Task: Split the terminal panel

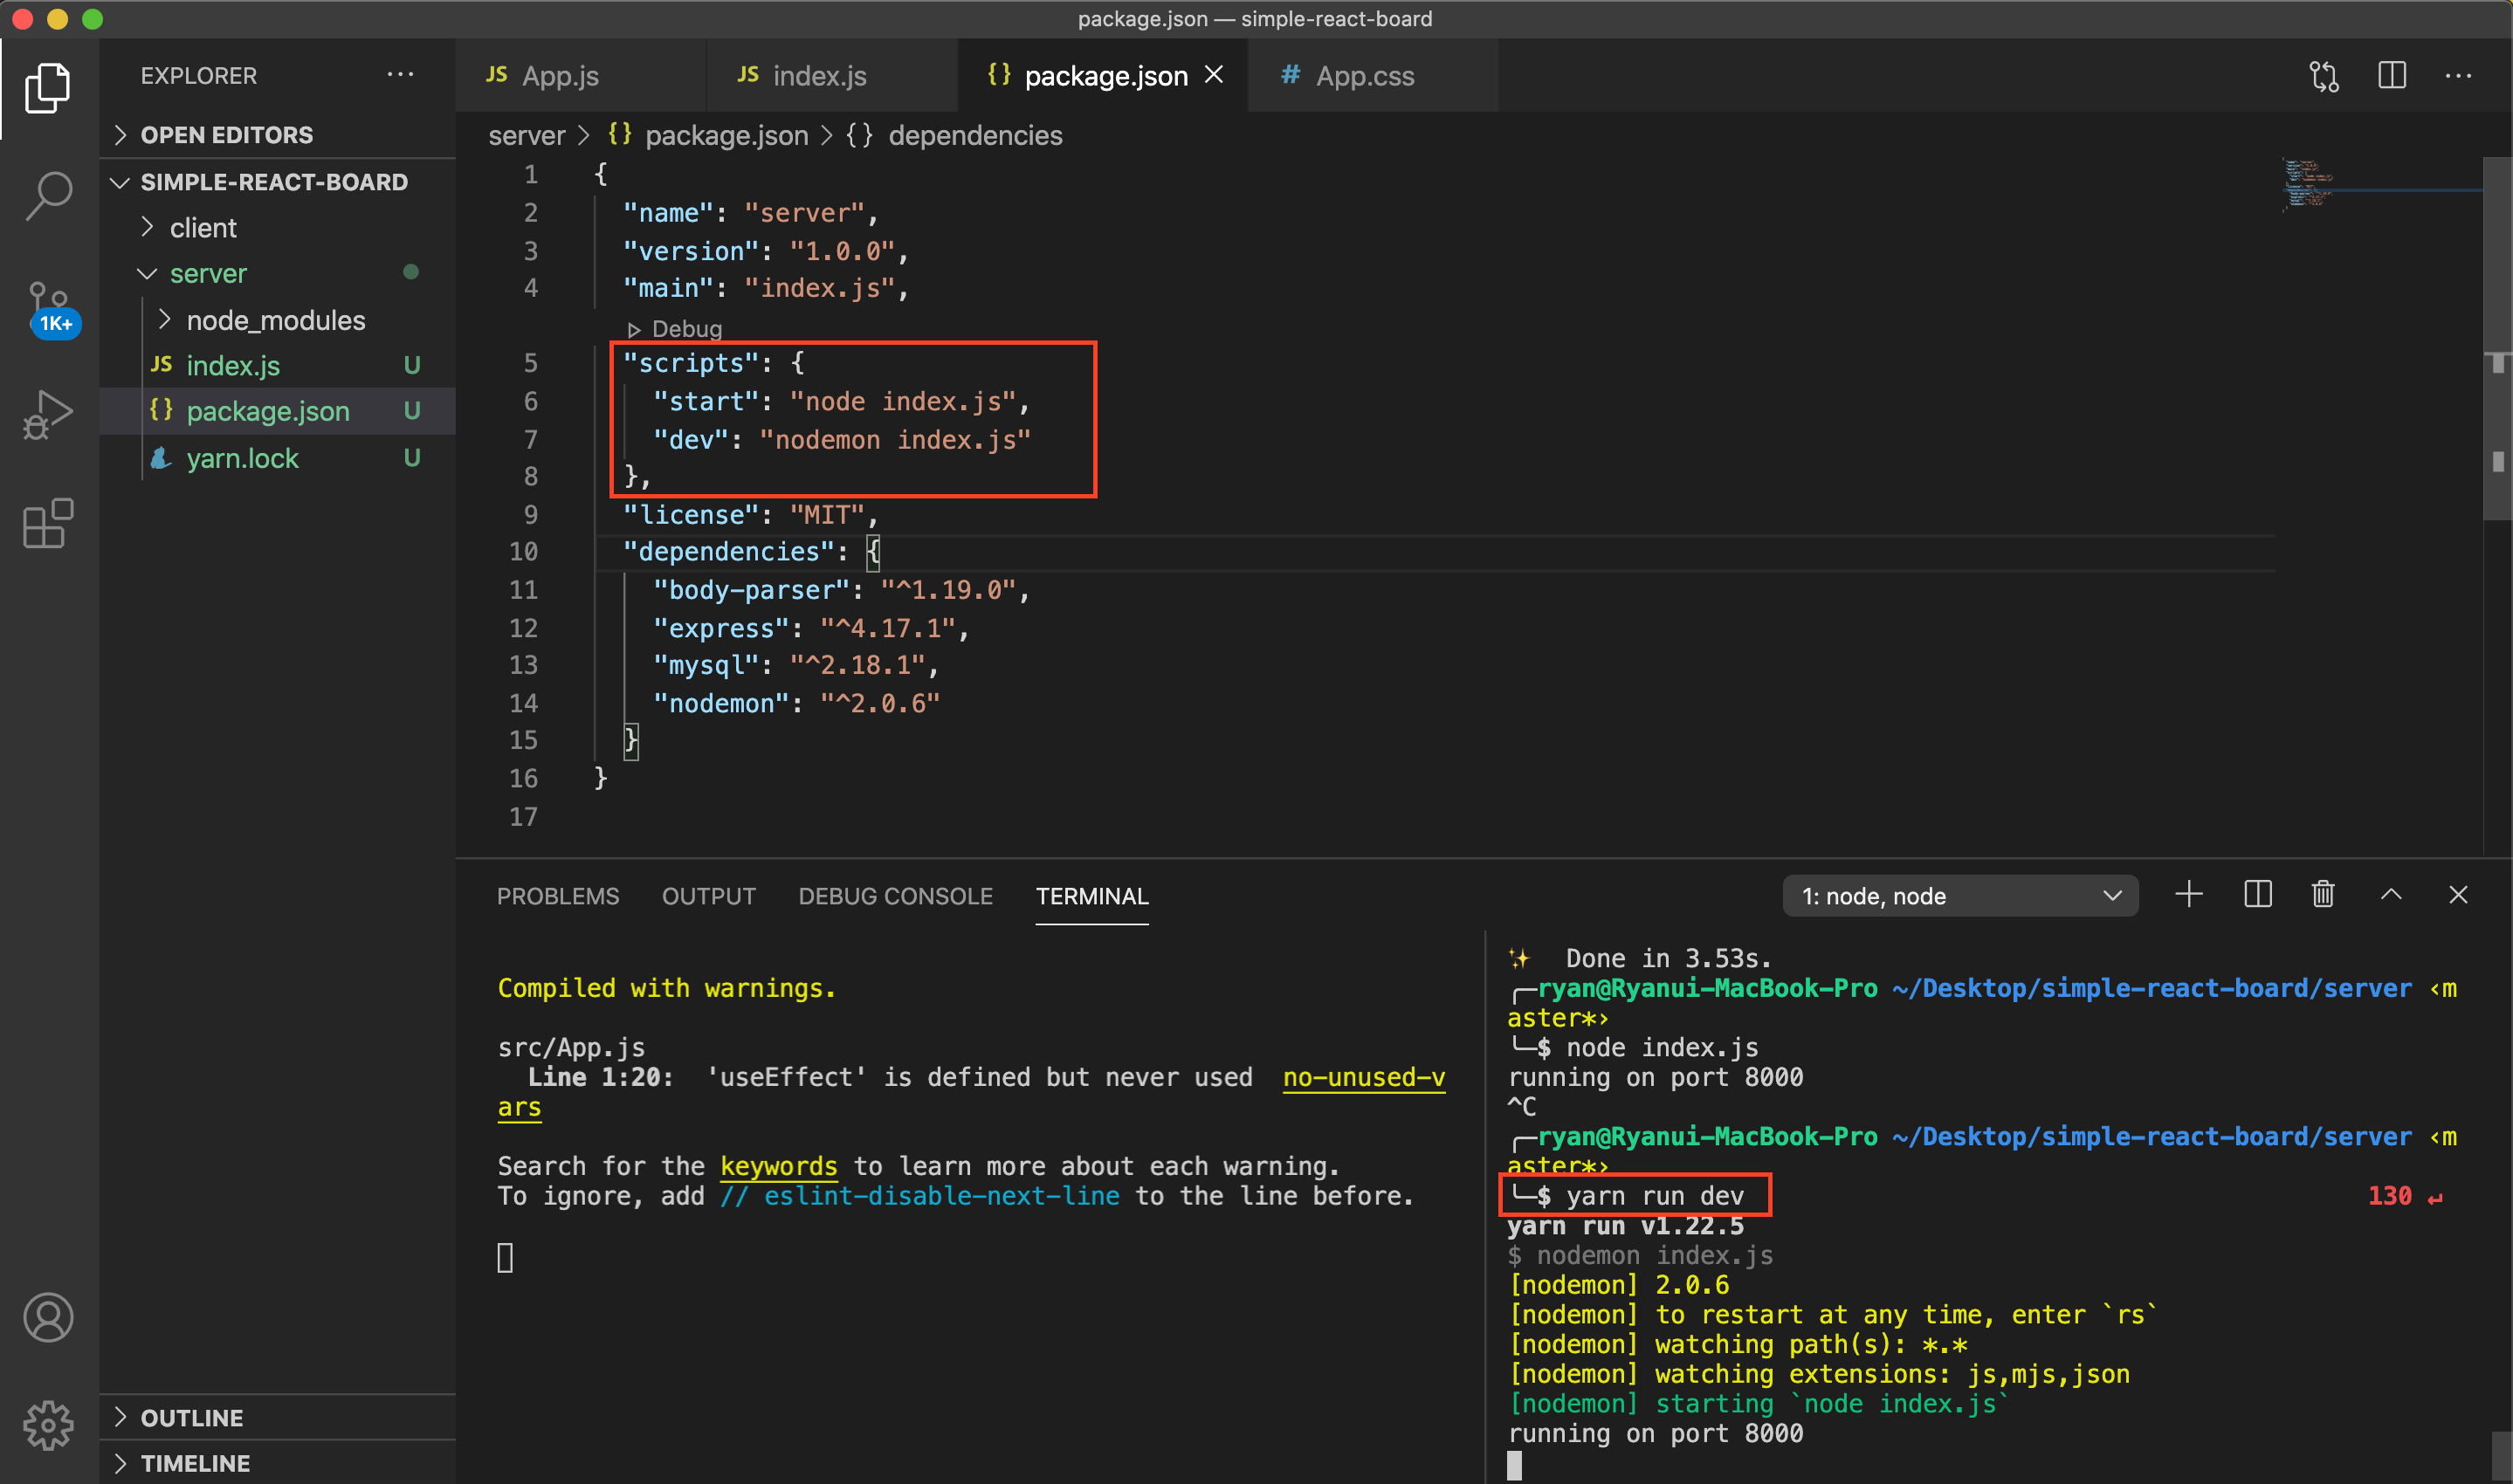Action: [2257, 895]
